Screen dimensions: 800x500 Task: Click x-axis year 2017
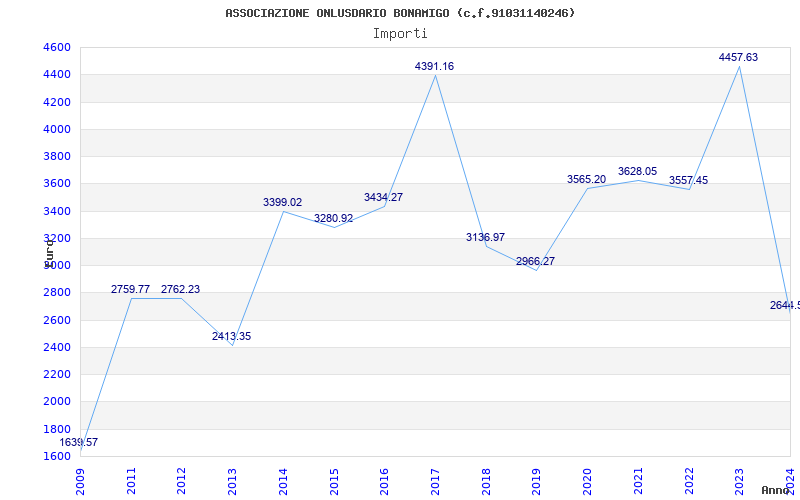pos(435,482)
